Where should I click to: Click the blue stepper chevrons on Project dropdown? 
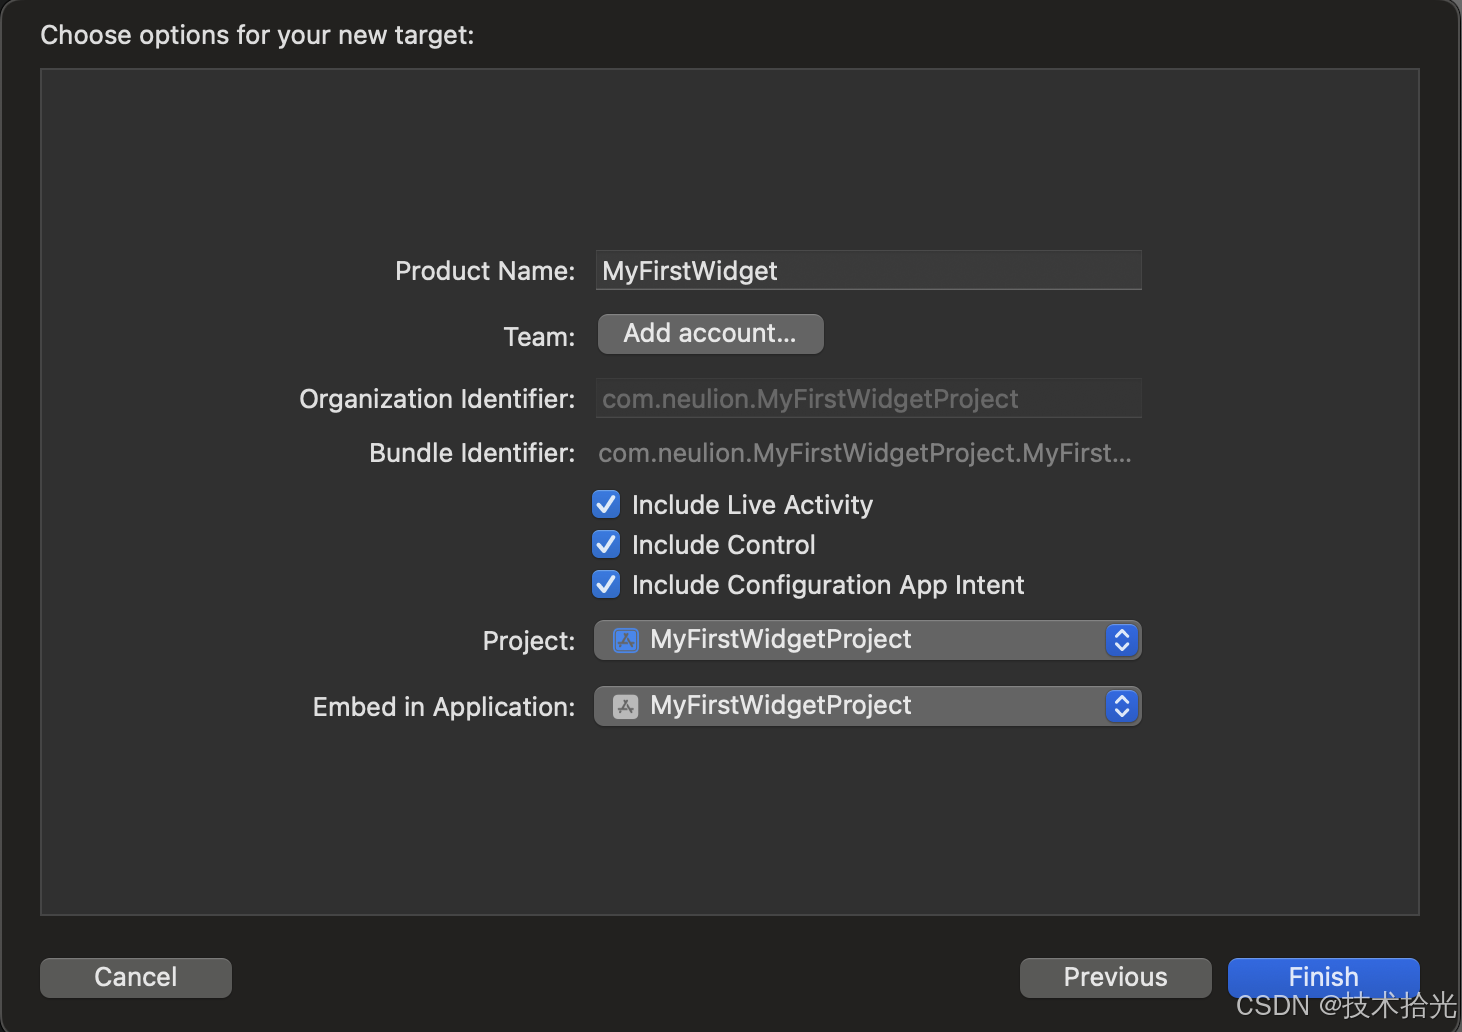1121,640
